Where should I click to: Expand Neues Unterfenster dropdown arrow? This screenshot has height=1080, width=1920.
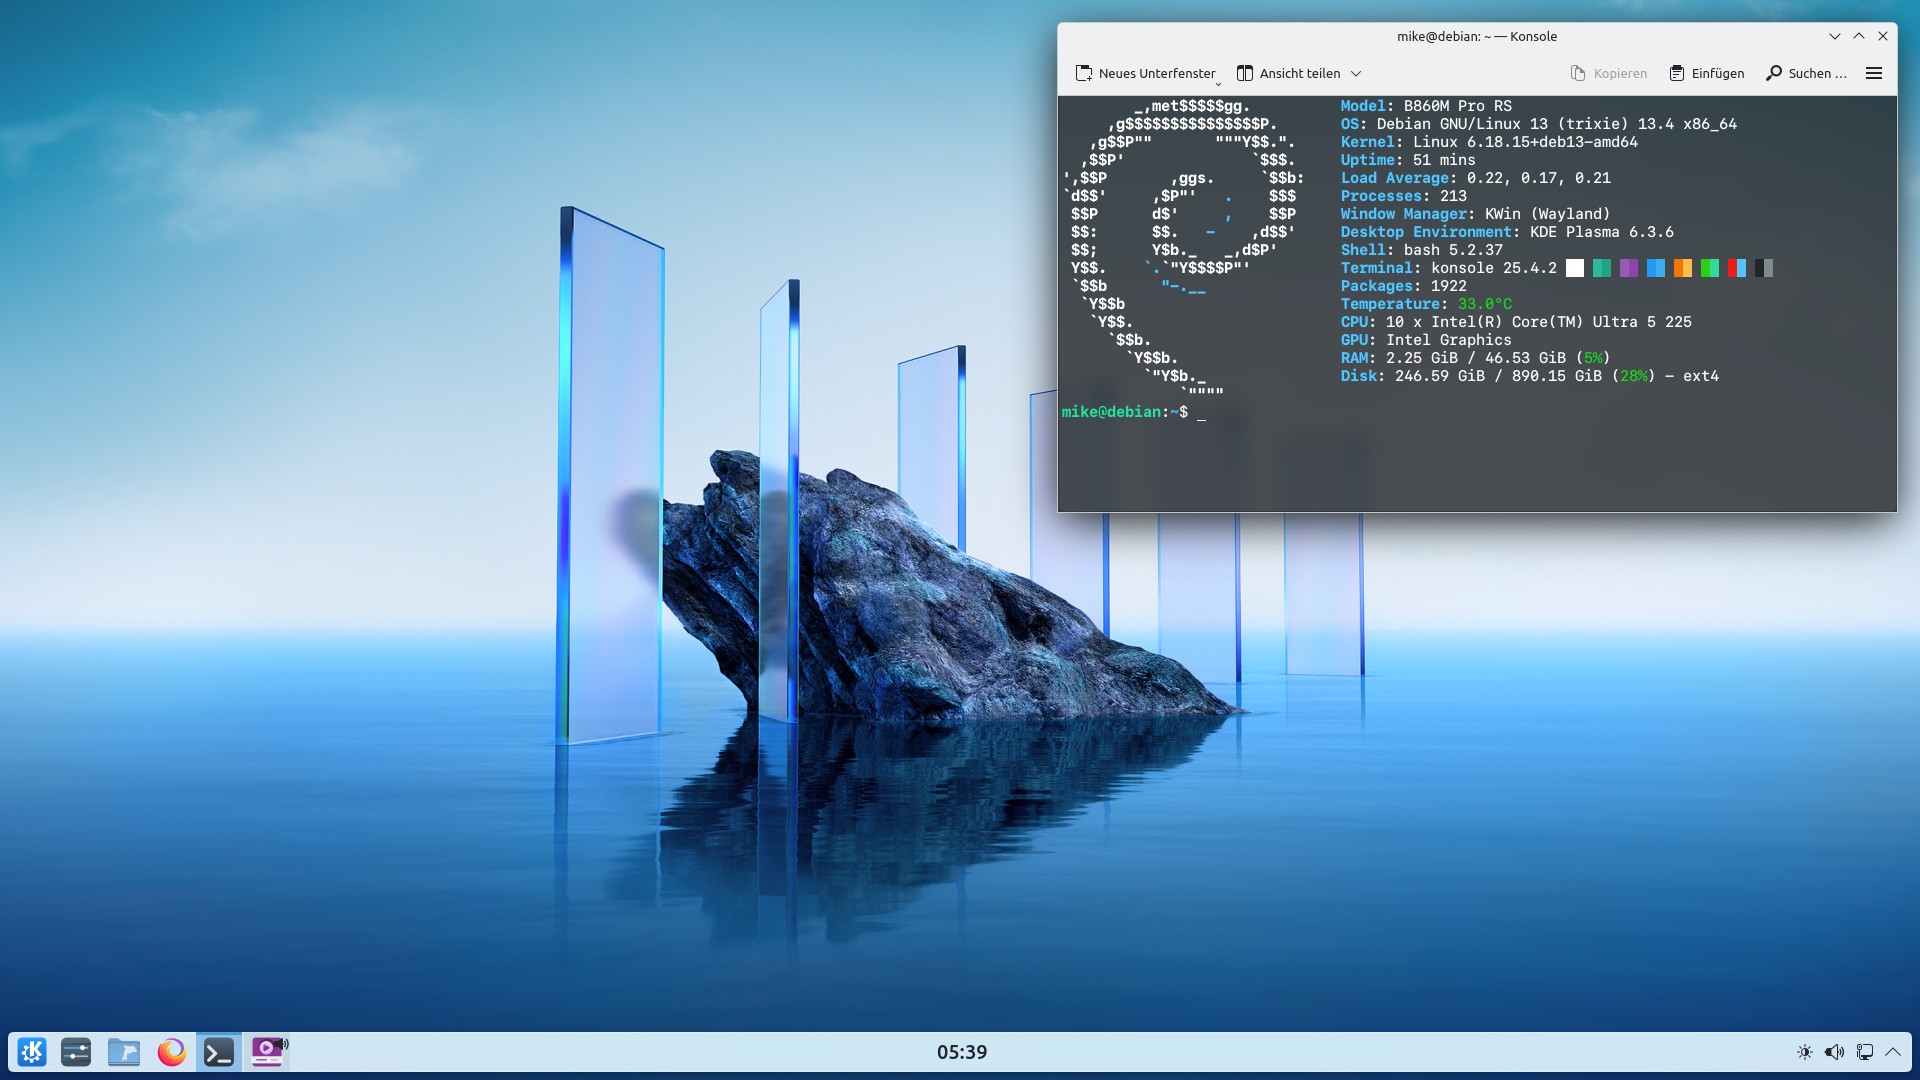[1218, 84]
